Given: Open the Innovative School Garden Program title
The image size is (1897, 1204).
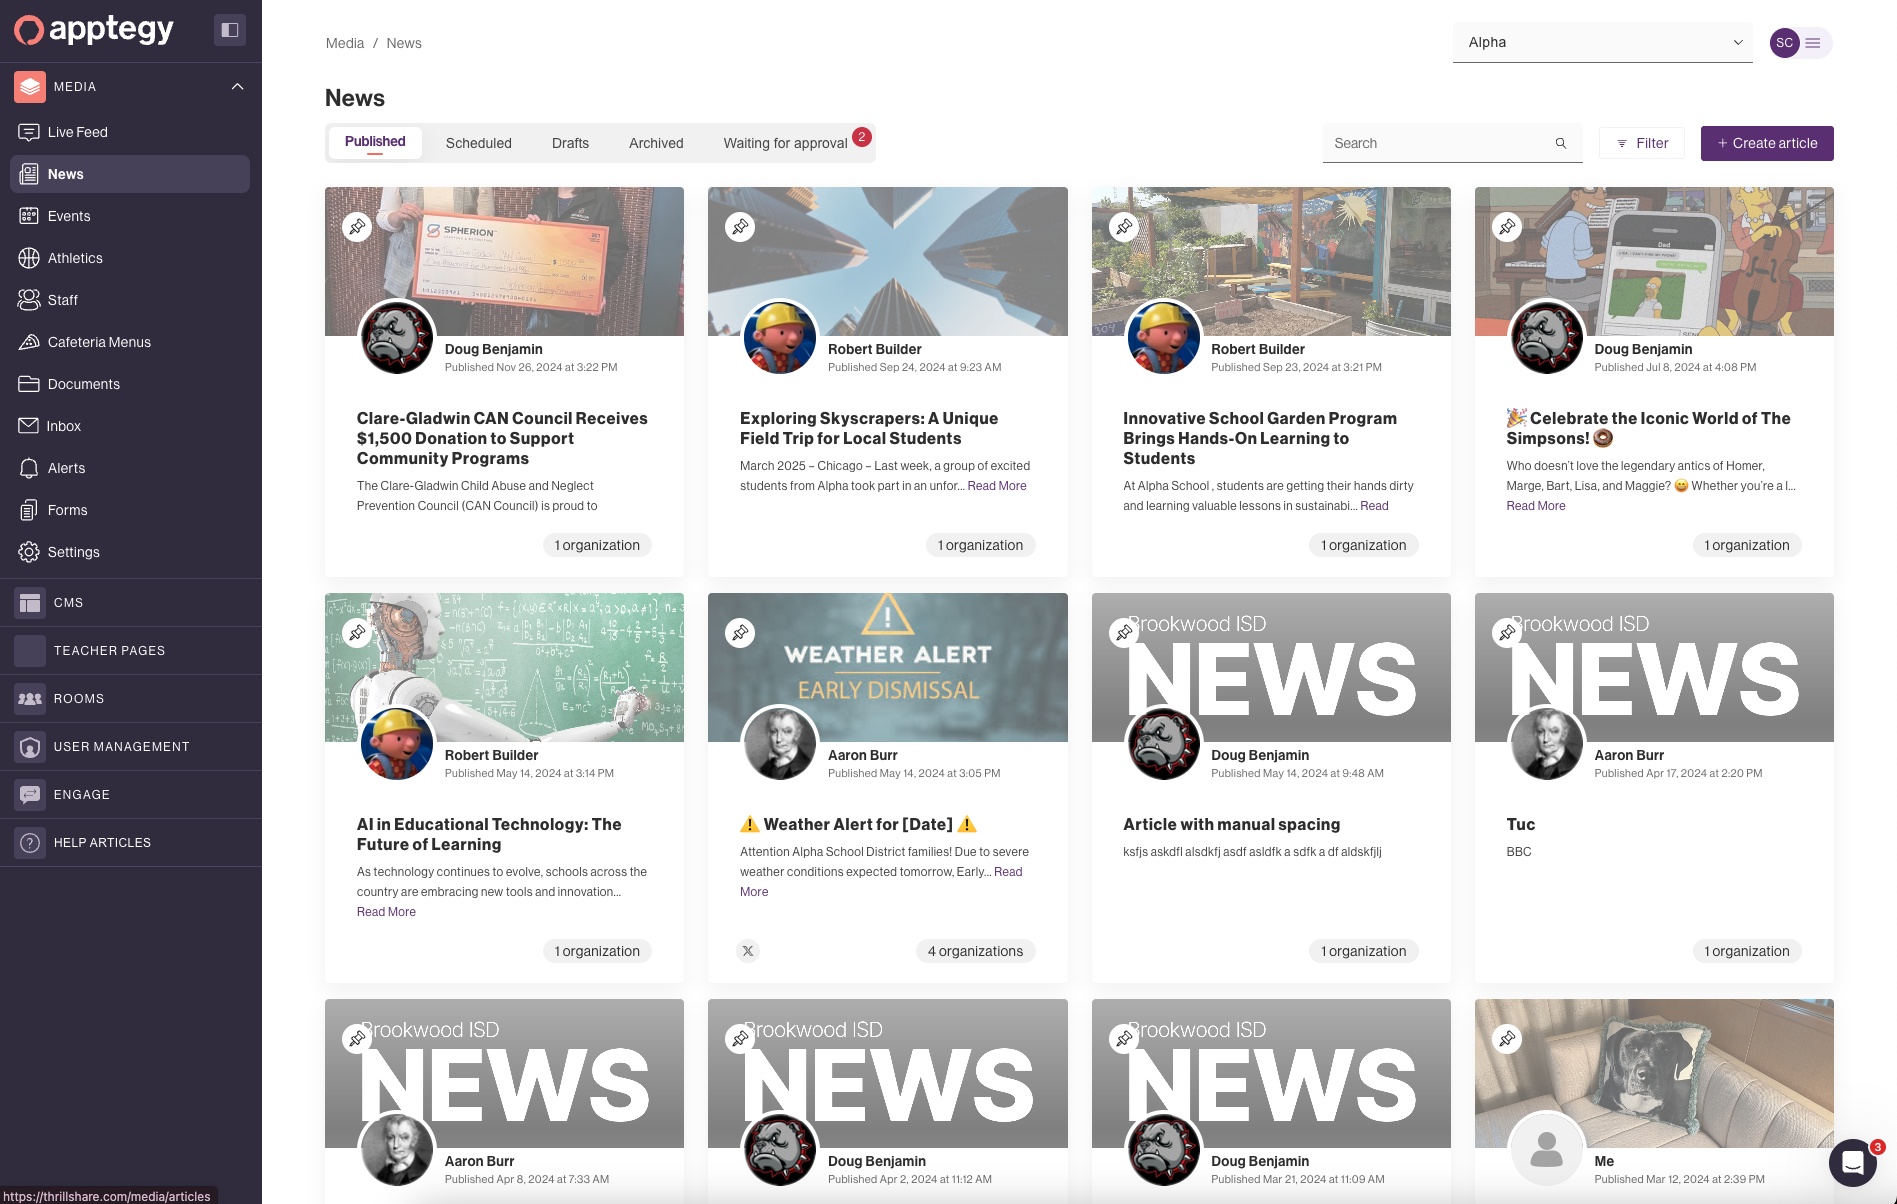Looking at the screenshot, I should point(1260,438).
